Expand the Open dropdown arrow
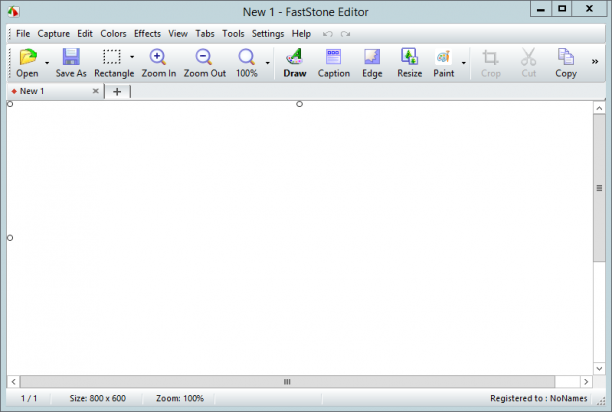 pos(47,62)
